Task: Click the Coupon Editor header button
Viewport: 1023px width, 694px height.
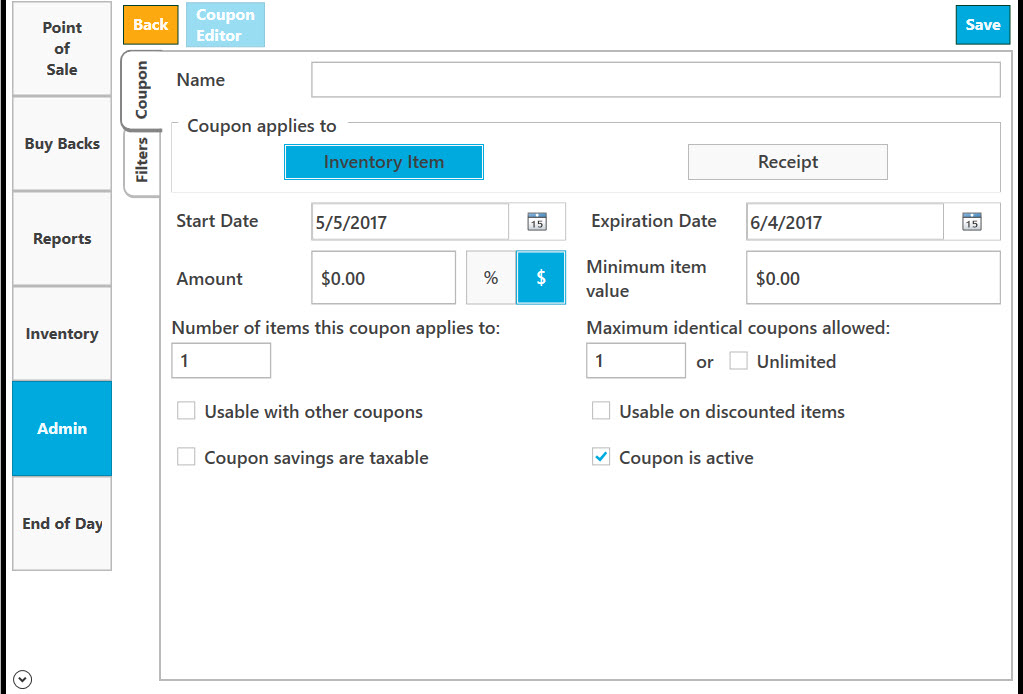Action: click(x=225, y=25)
